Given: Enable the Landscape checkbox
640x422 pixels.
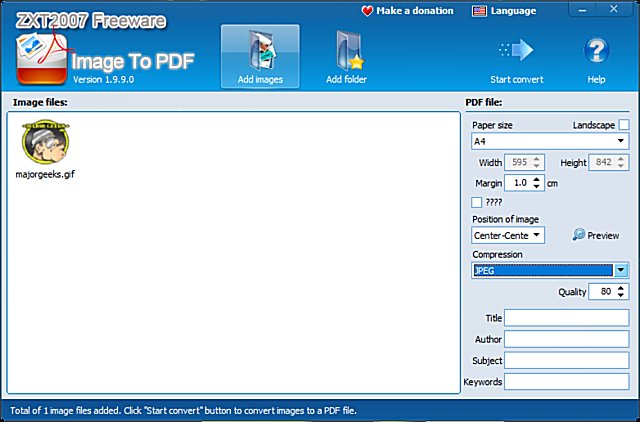Looking at the screenshot, I should coord(624,125).
